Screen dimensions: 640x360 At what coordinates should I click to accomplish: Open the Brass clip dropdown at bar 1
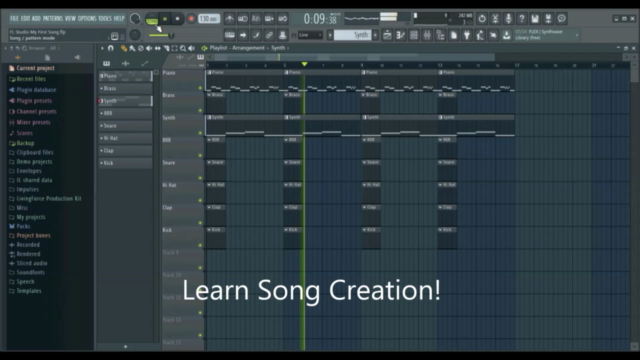click(x=209, y=95)
